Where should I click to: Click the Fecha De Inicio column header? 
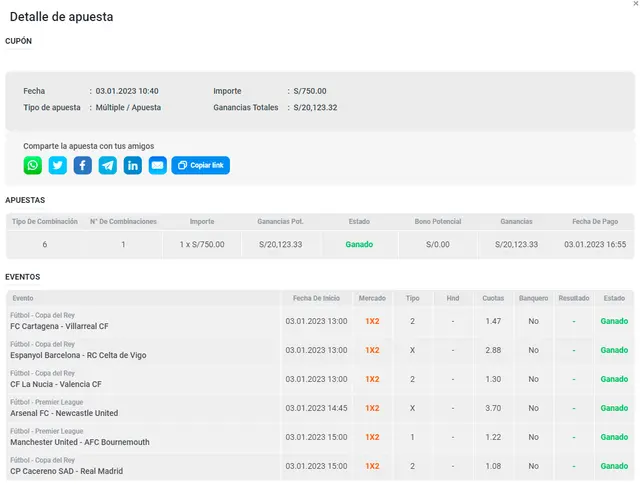coord(316,298)
